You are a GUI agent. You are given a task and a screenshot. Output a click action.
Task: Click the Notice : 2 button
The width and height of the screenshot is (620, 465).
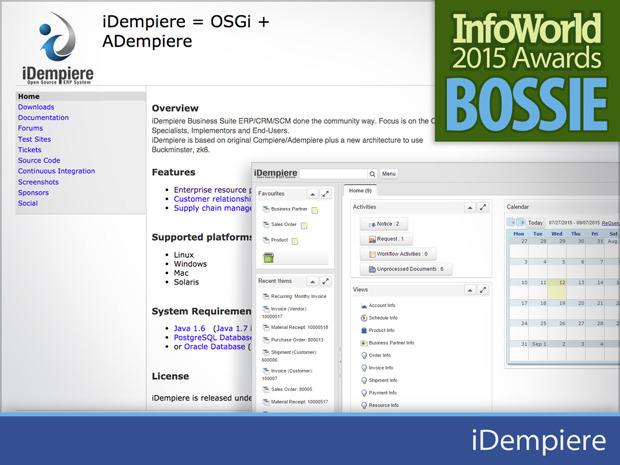tap(384, 224)
